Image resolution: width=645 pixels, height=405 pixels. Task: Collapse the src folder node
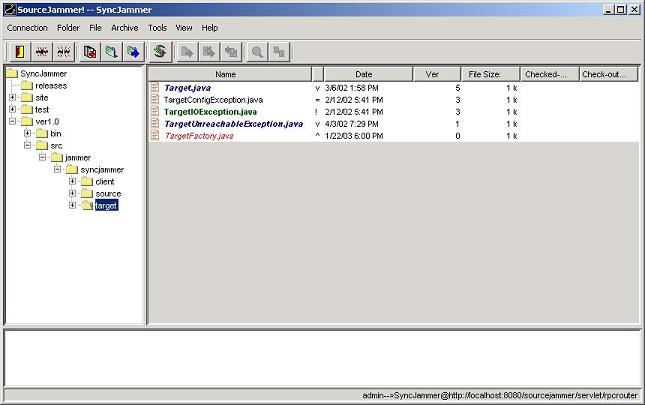coord(28,145)
